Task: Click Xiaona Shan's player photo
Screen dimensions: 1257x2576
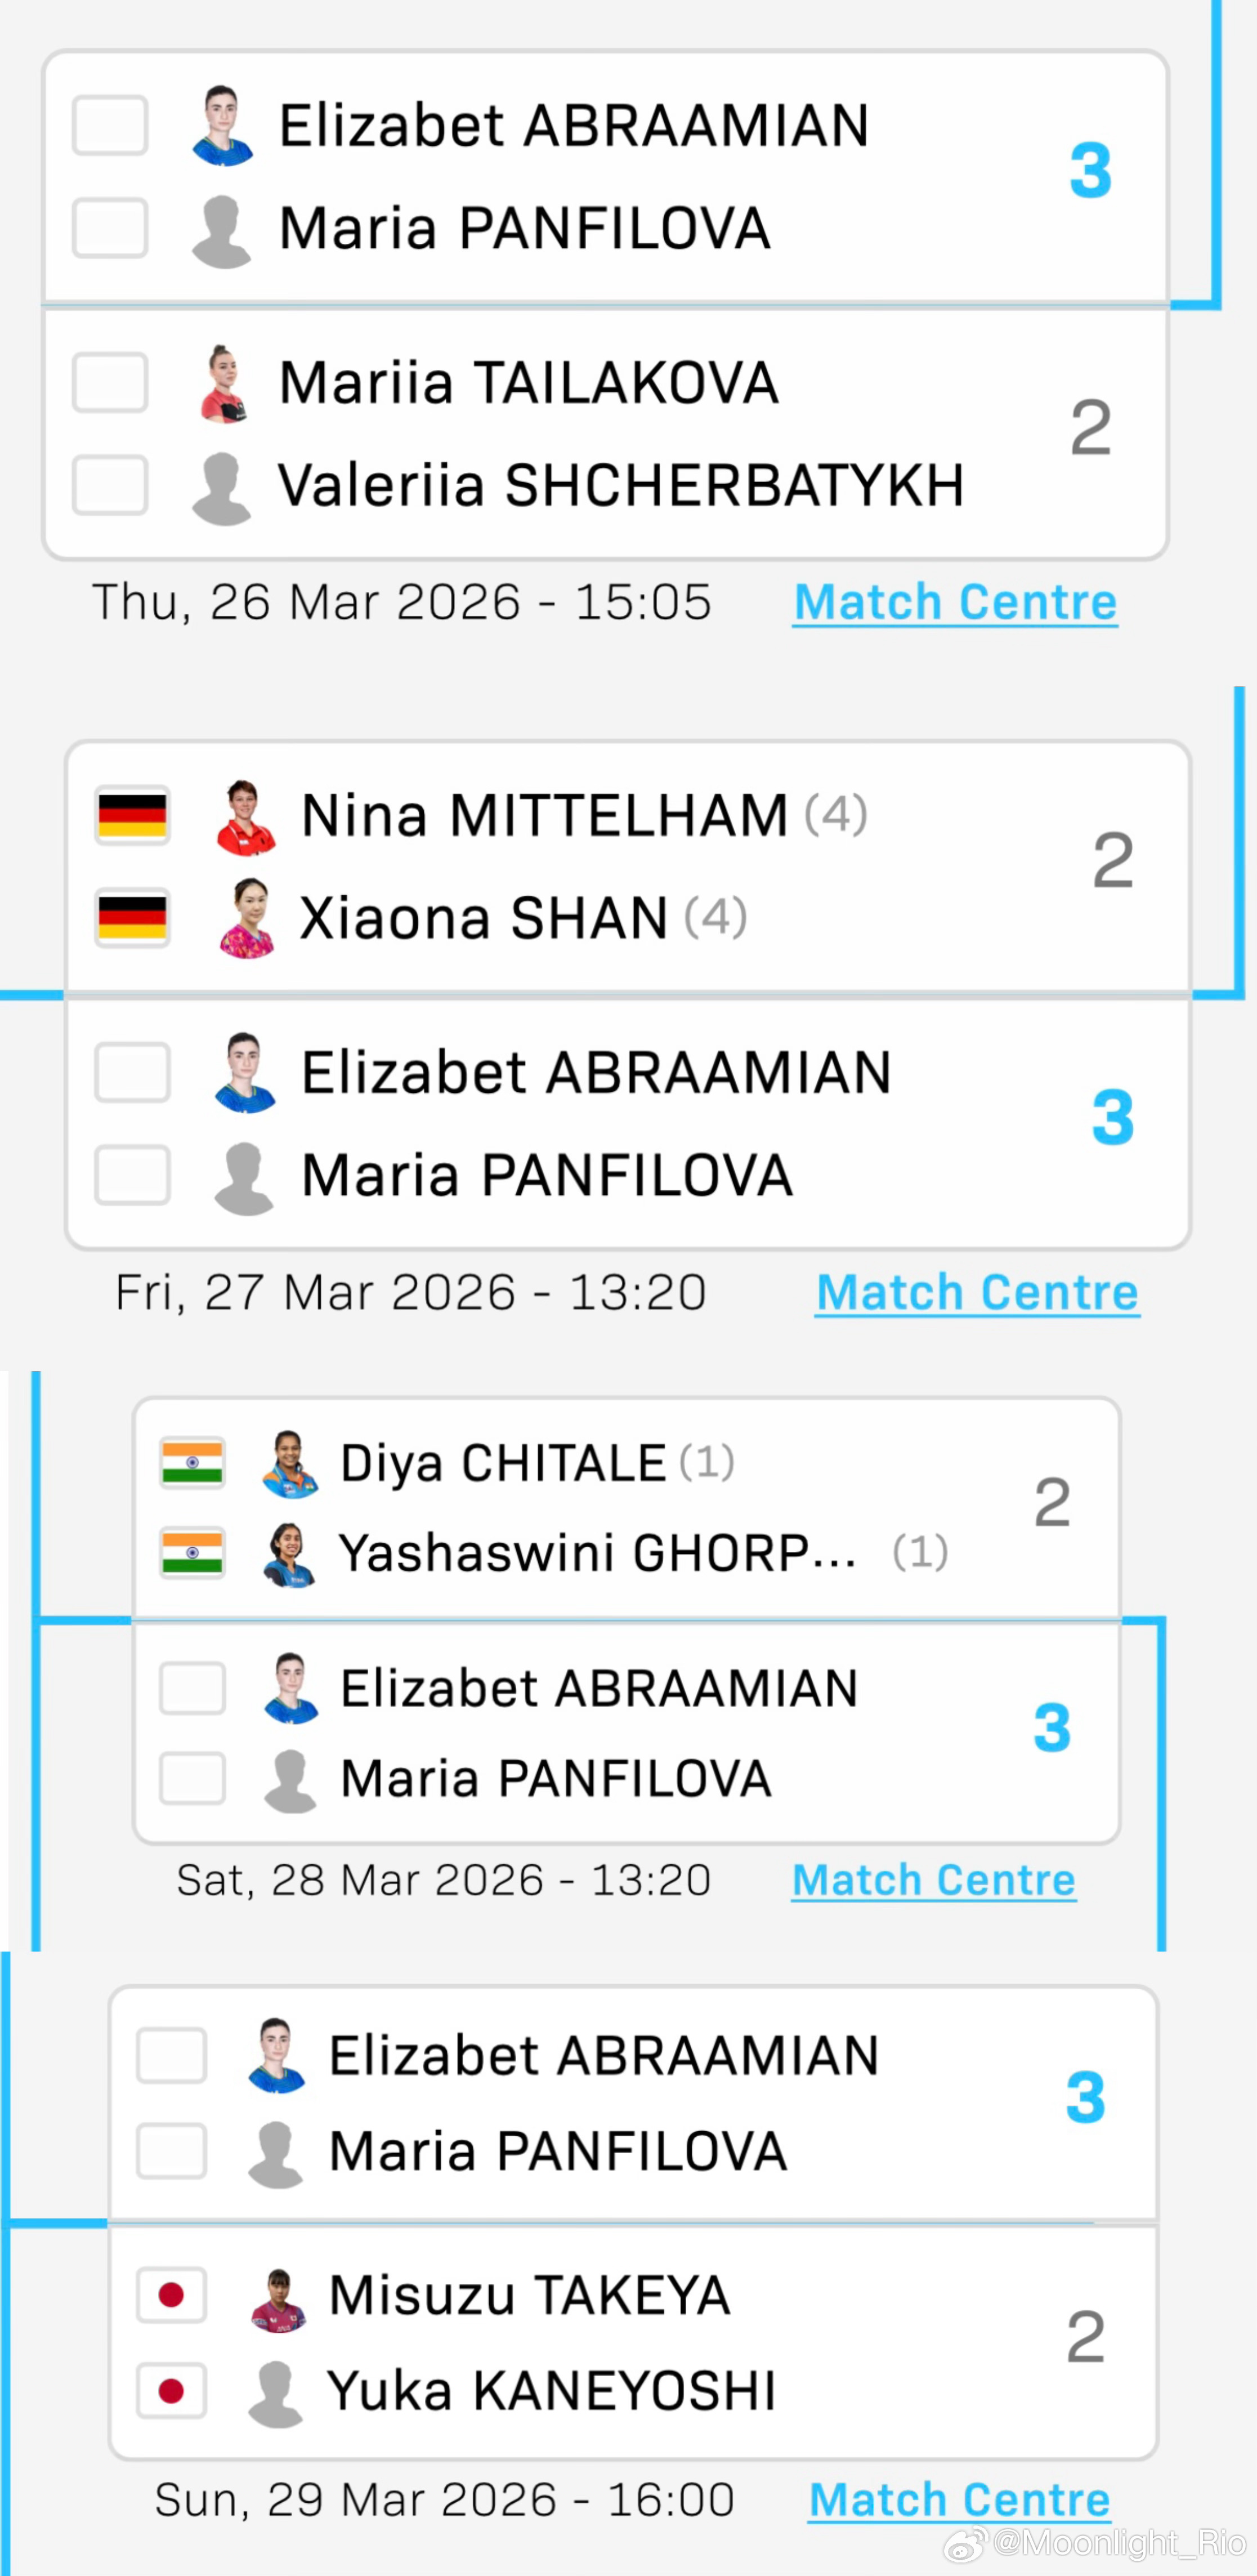Action: coord(245,919)
